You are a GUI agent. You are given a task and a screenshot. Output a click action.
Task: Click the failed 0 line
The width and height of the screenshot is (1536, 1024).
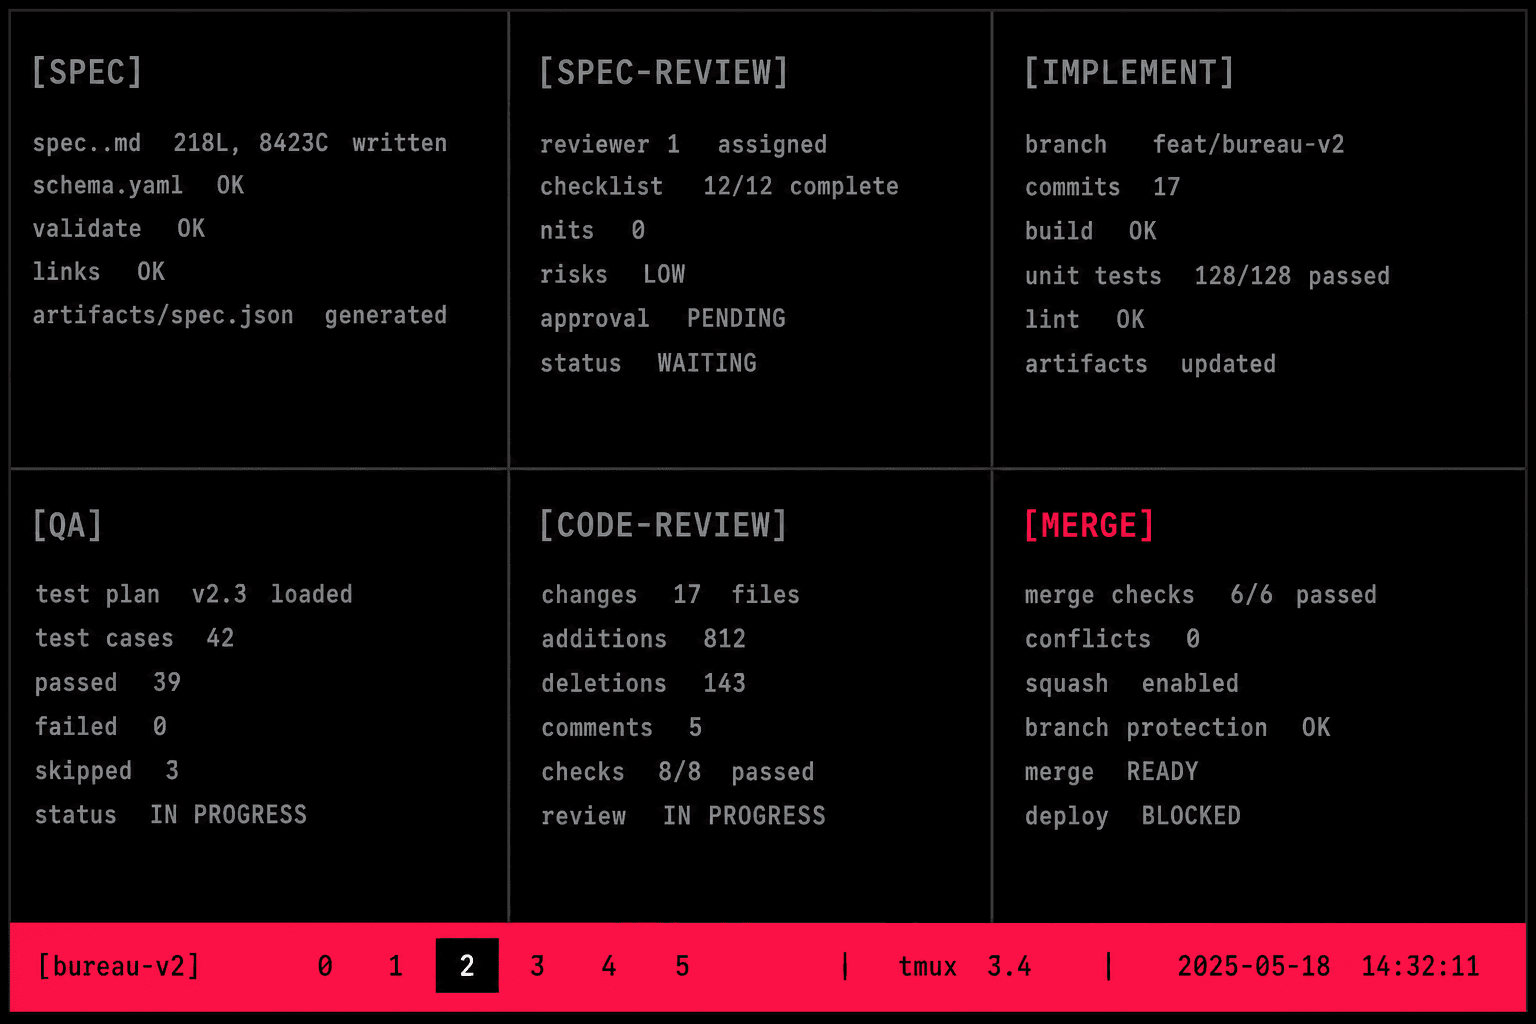[x=101, y=727]
